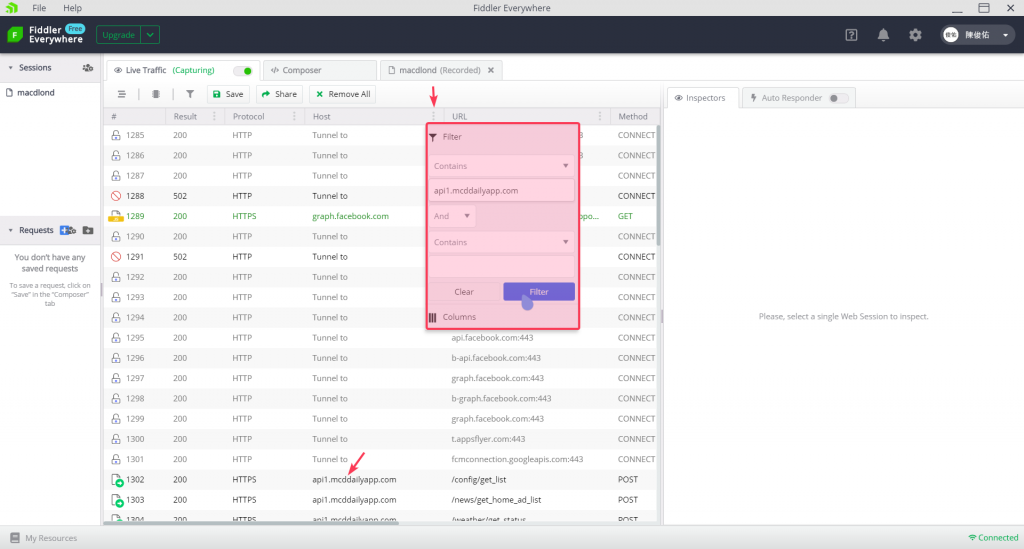The image size is (1024, 549).
Task: Click the new folder icon beside Requests
Action: click(88, 230)
